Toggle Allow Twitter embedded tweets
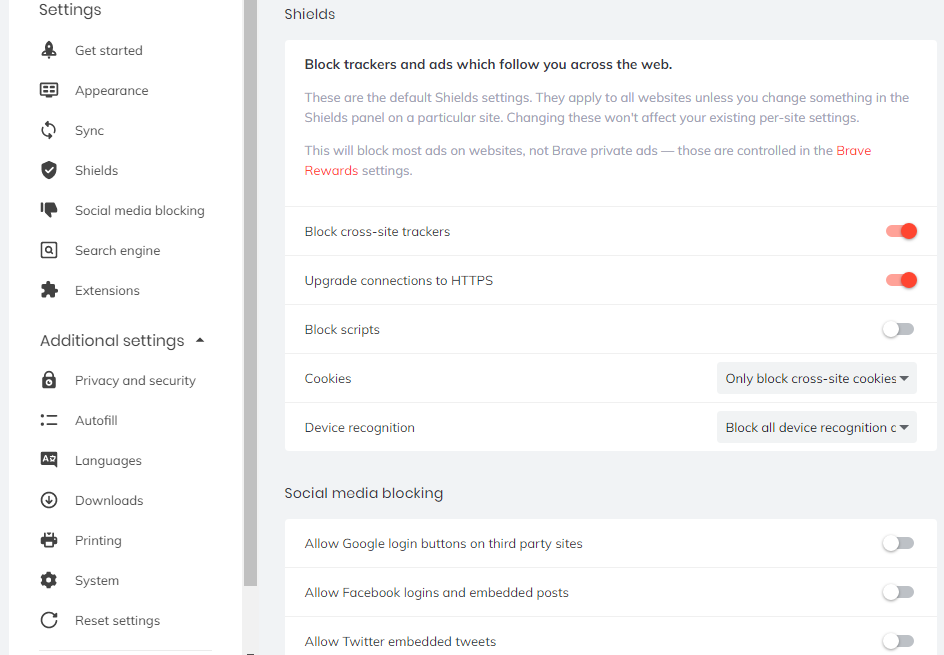 coord(898,641)
